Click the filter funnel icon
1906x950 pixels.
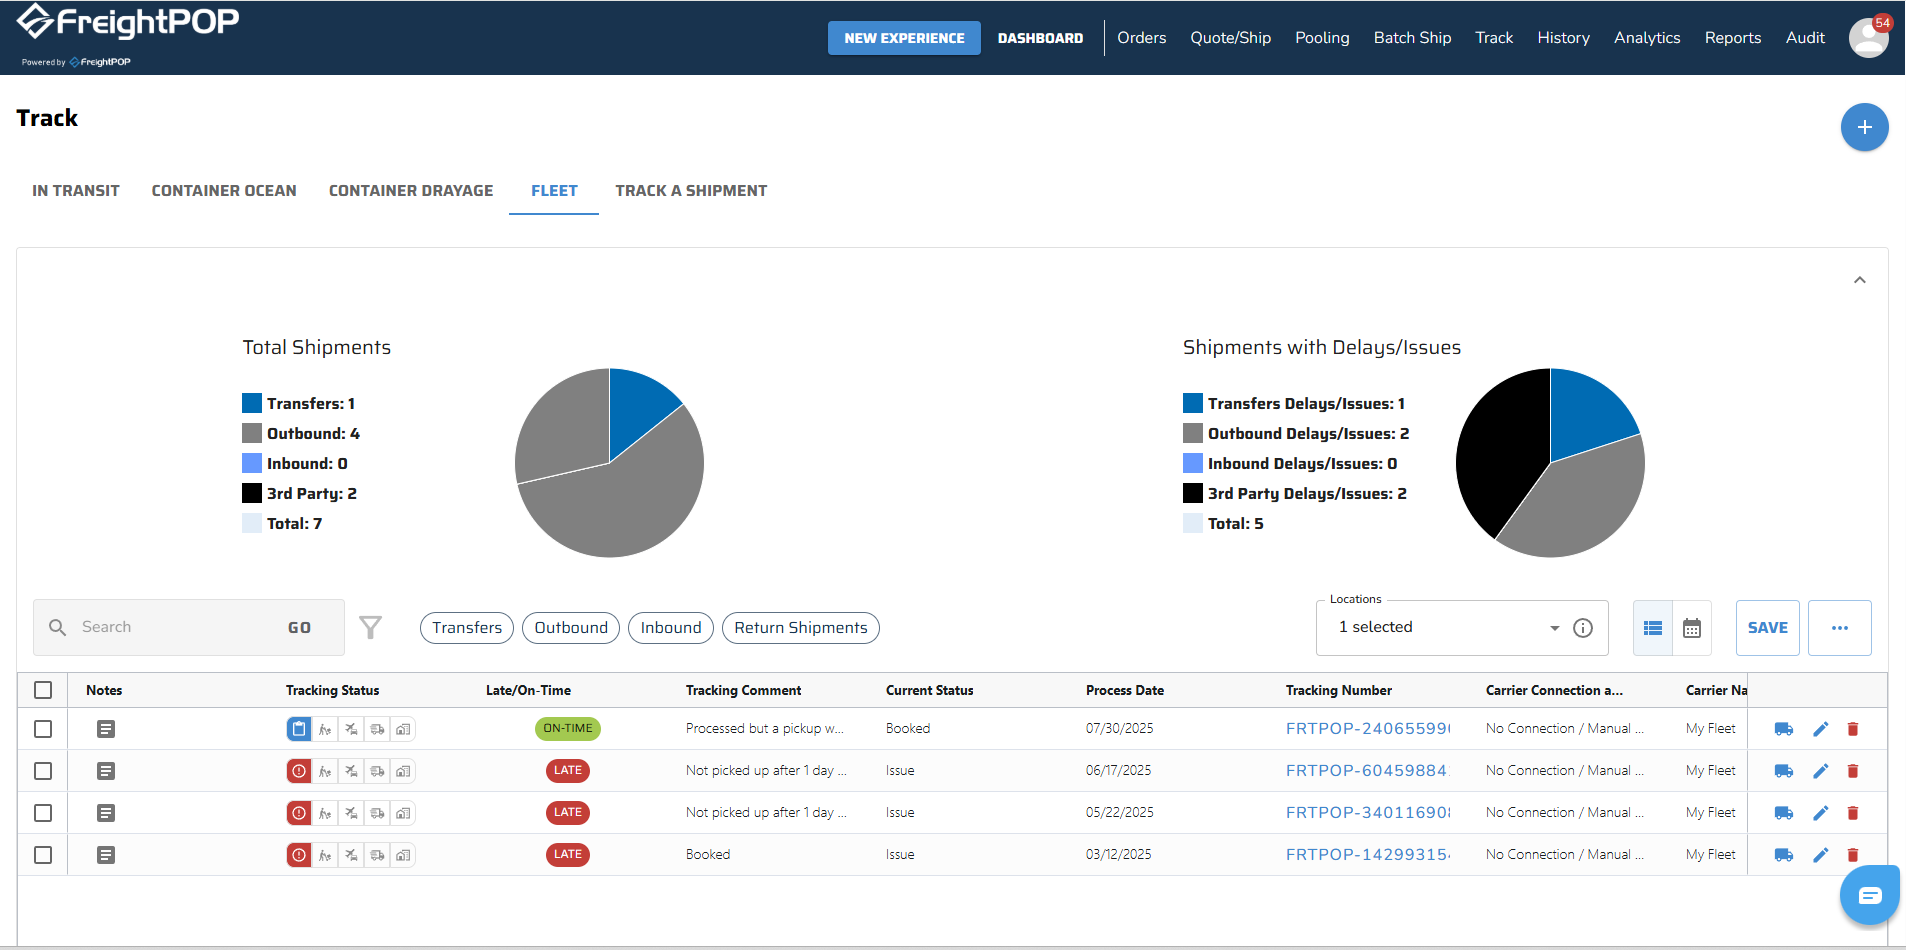370,627
